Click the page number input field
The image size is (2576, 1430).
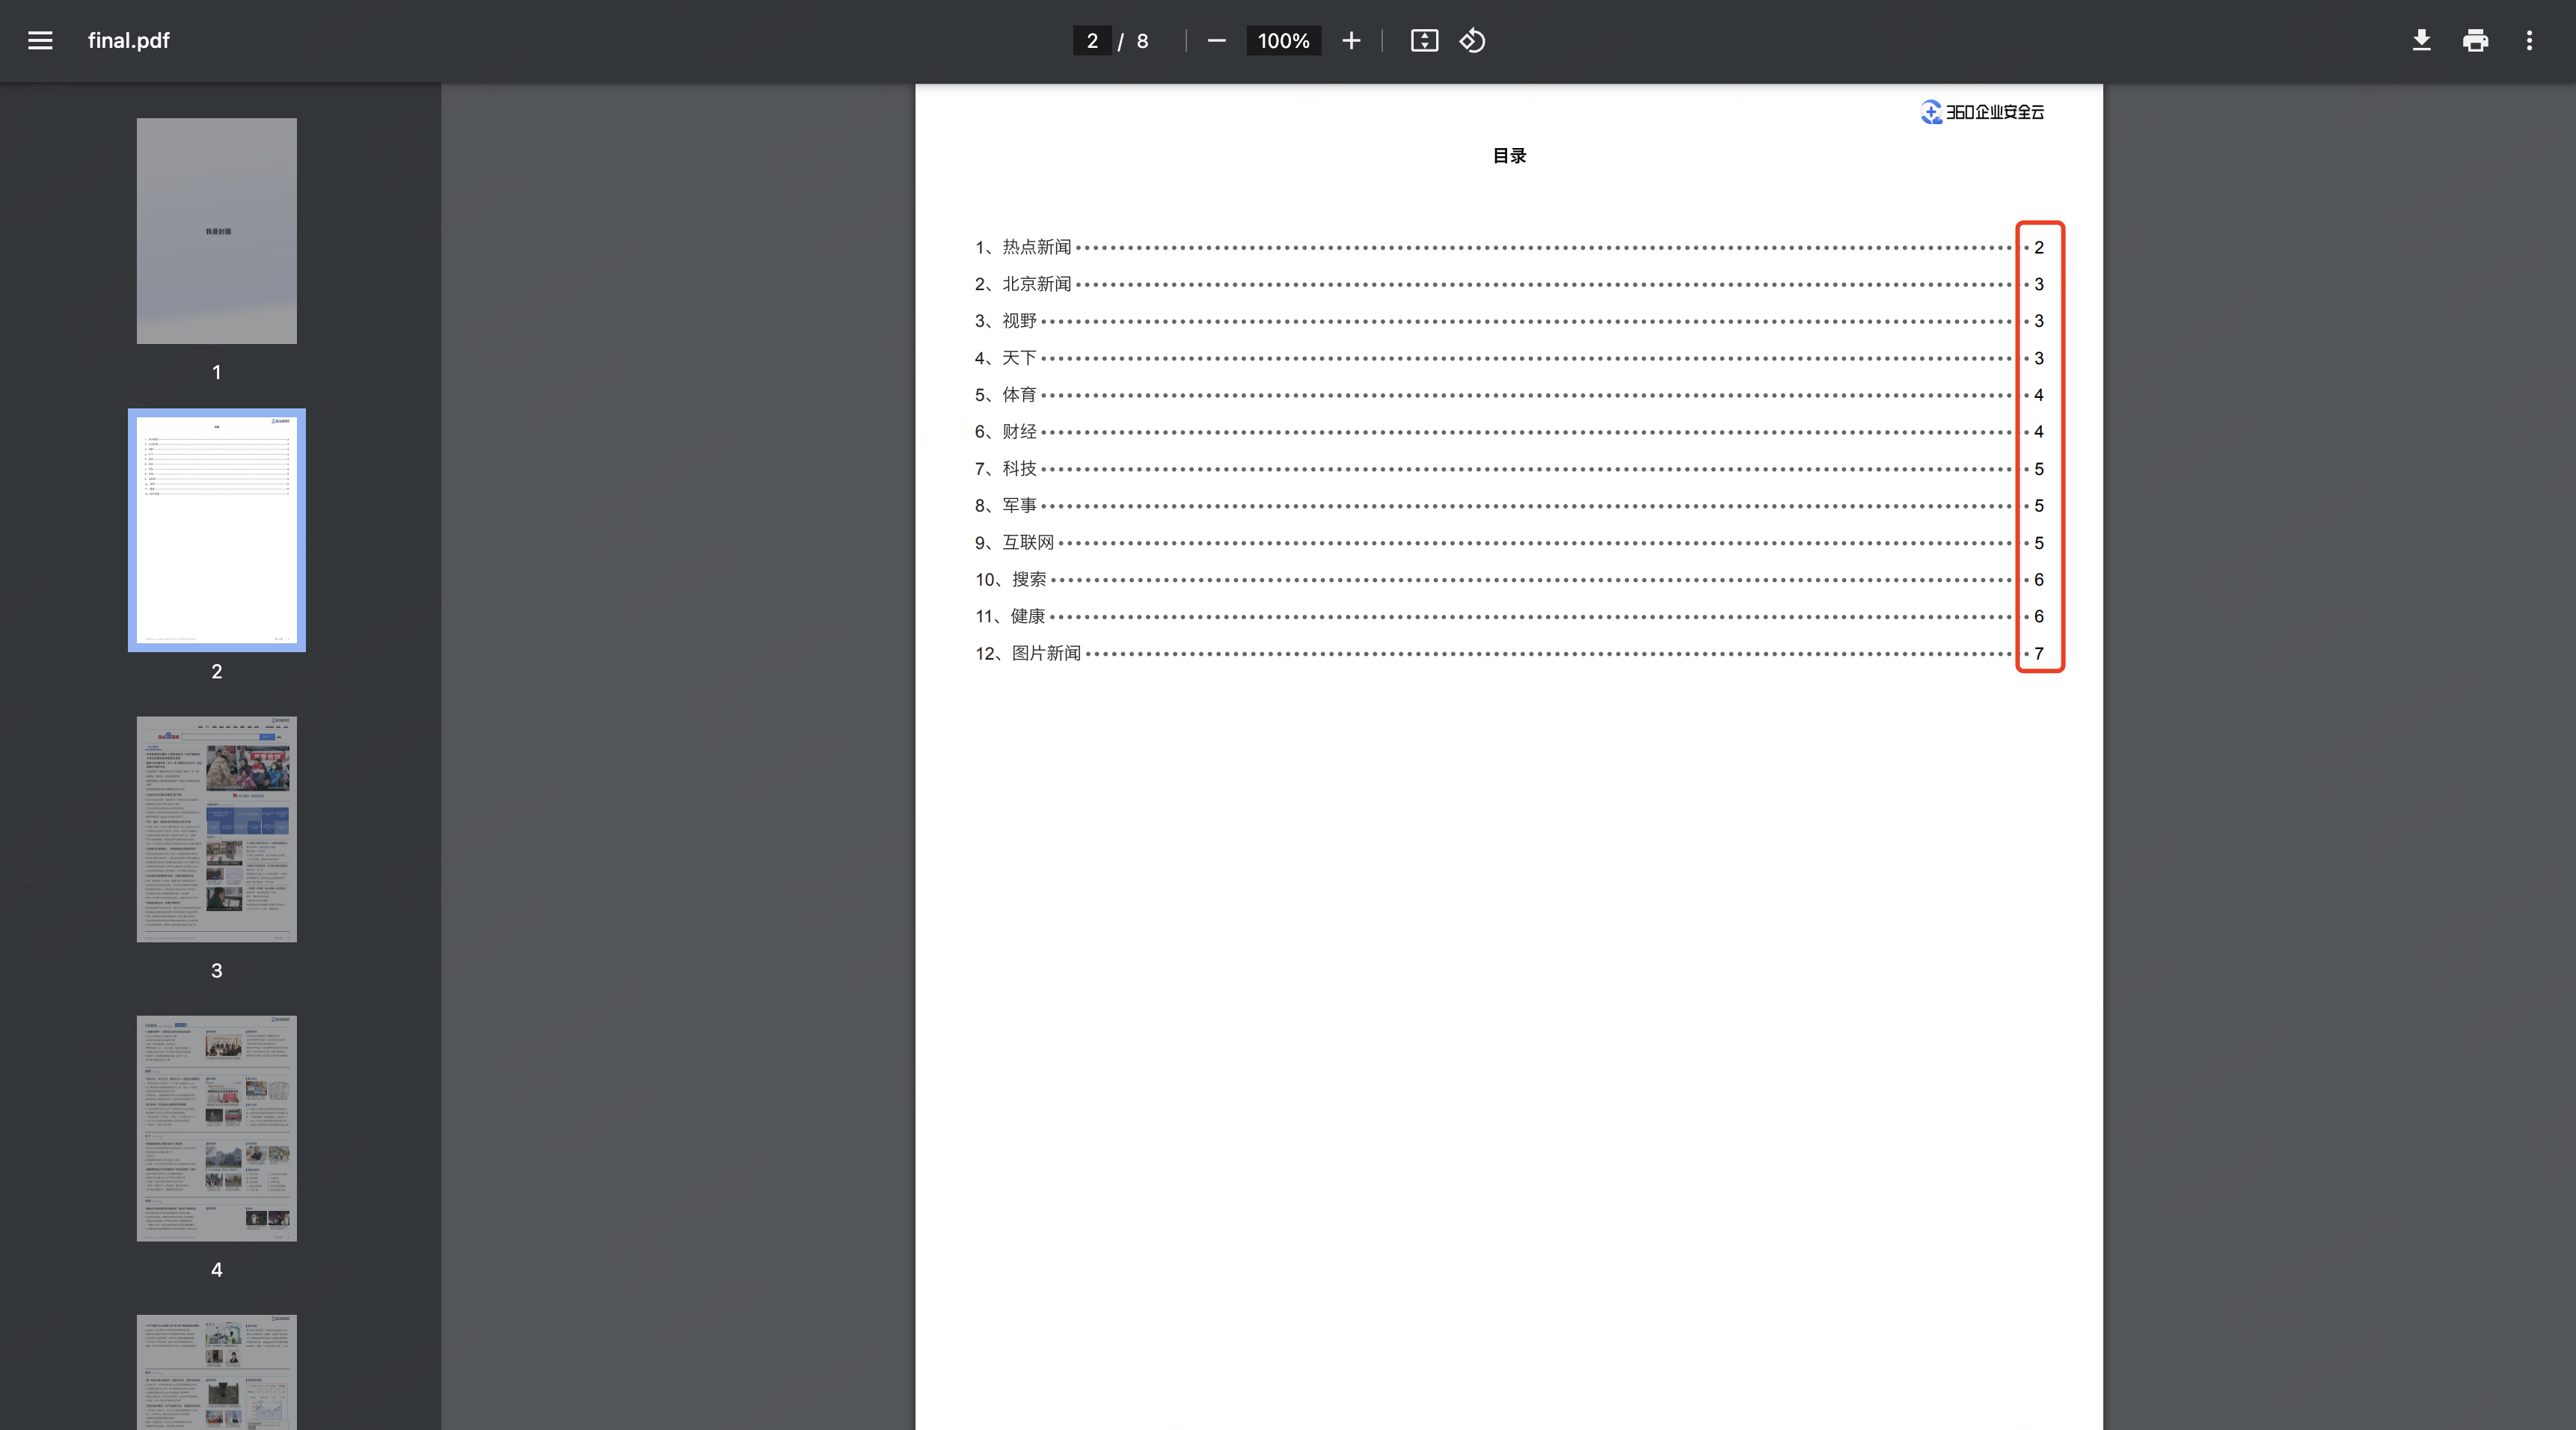(1092, 40)
